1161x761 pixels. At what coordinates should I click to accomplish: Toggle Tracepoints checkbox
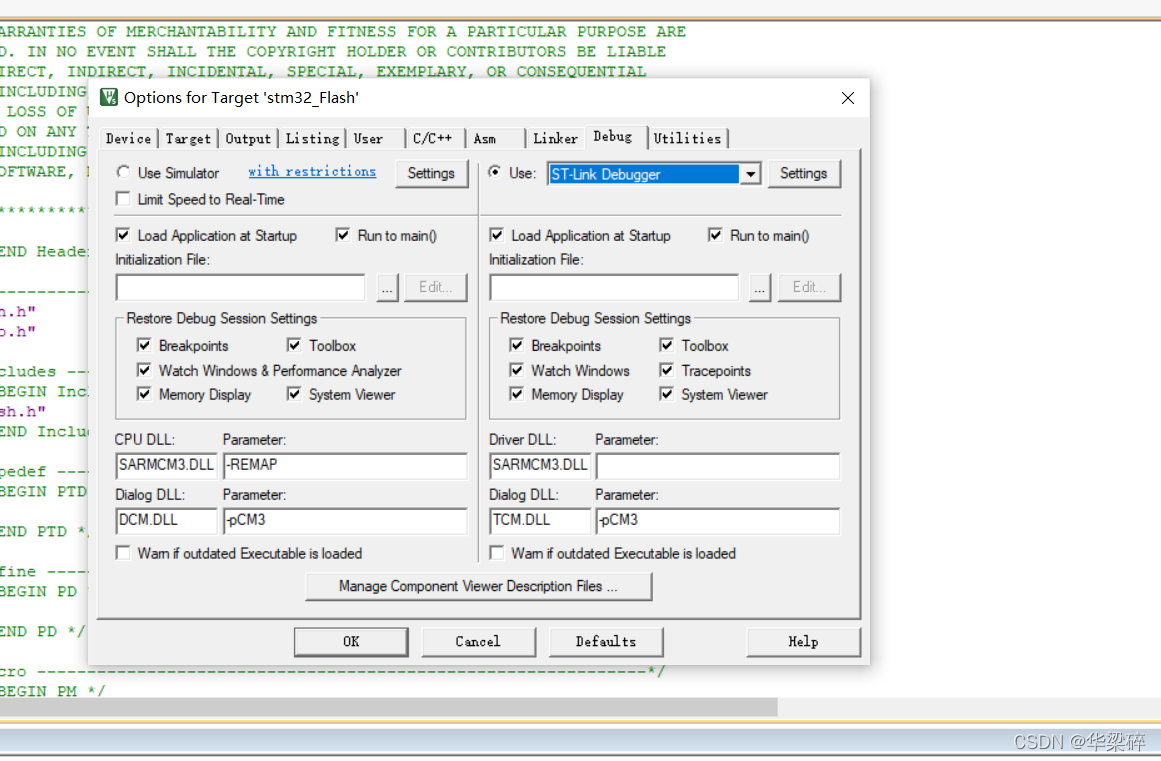click(667, 370)
